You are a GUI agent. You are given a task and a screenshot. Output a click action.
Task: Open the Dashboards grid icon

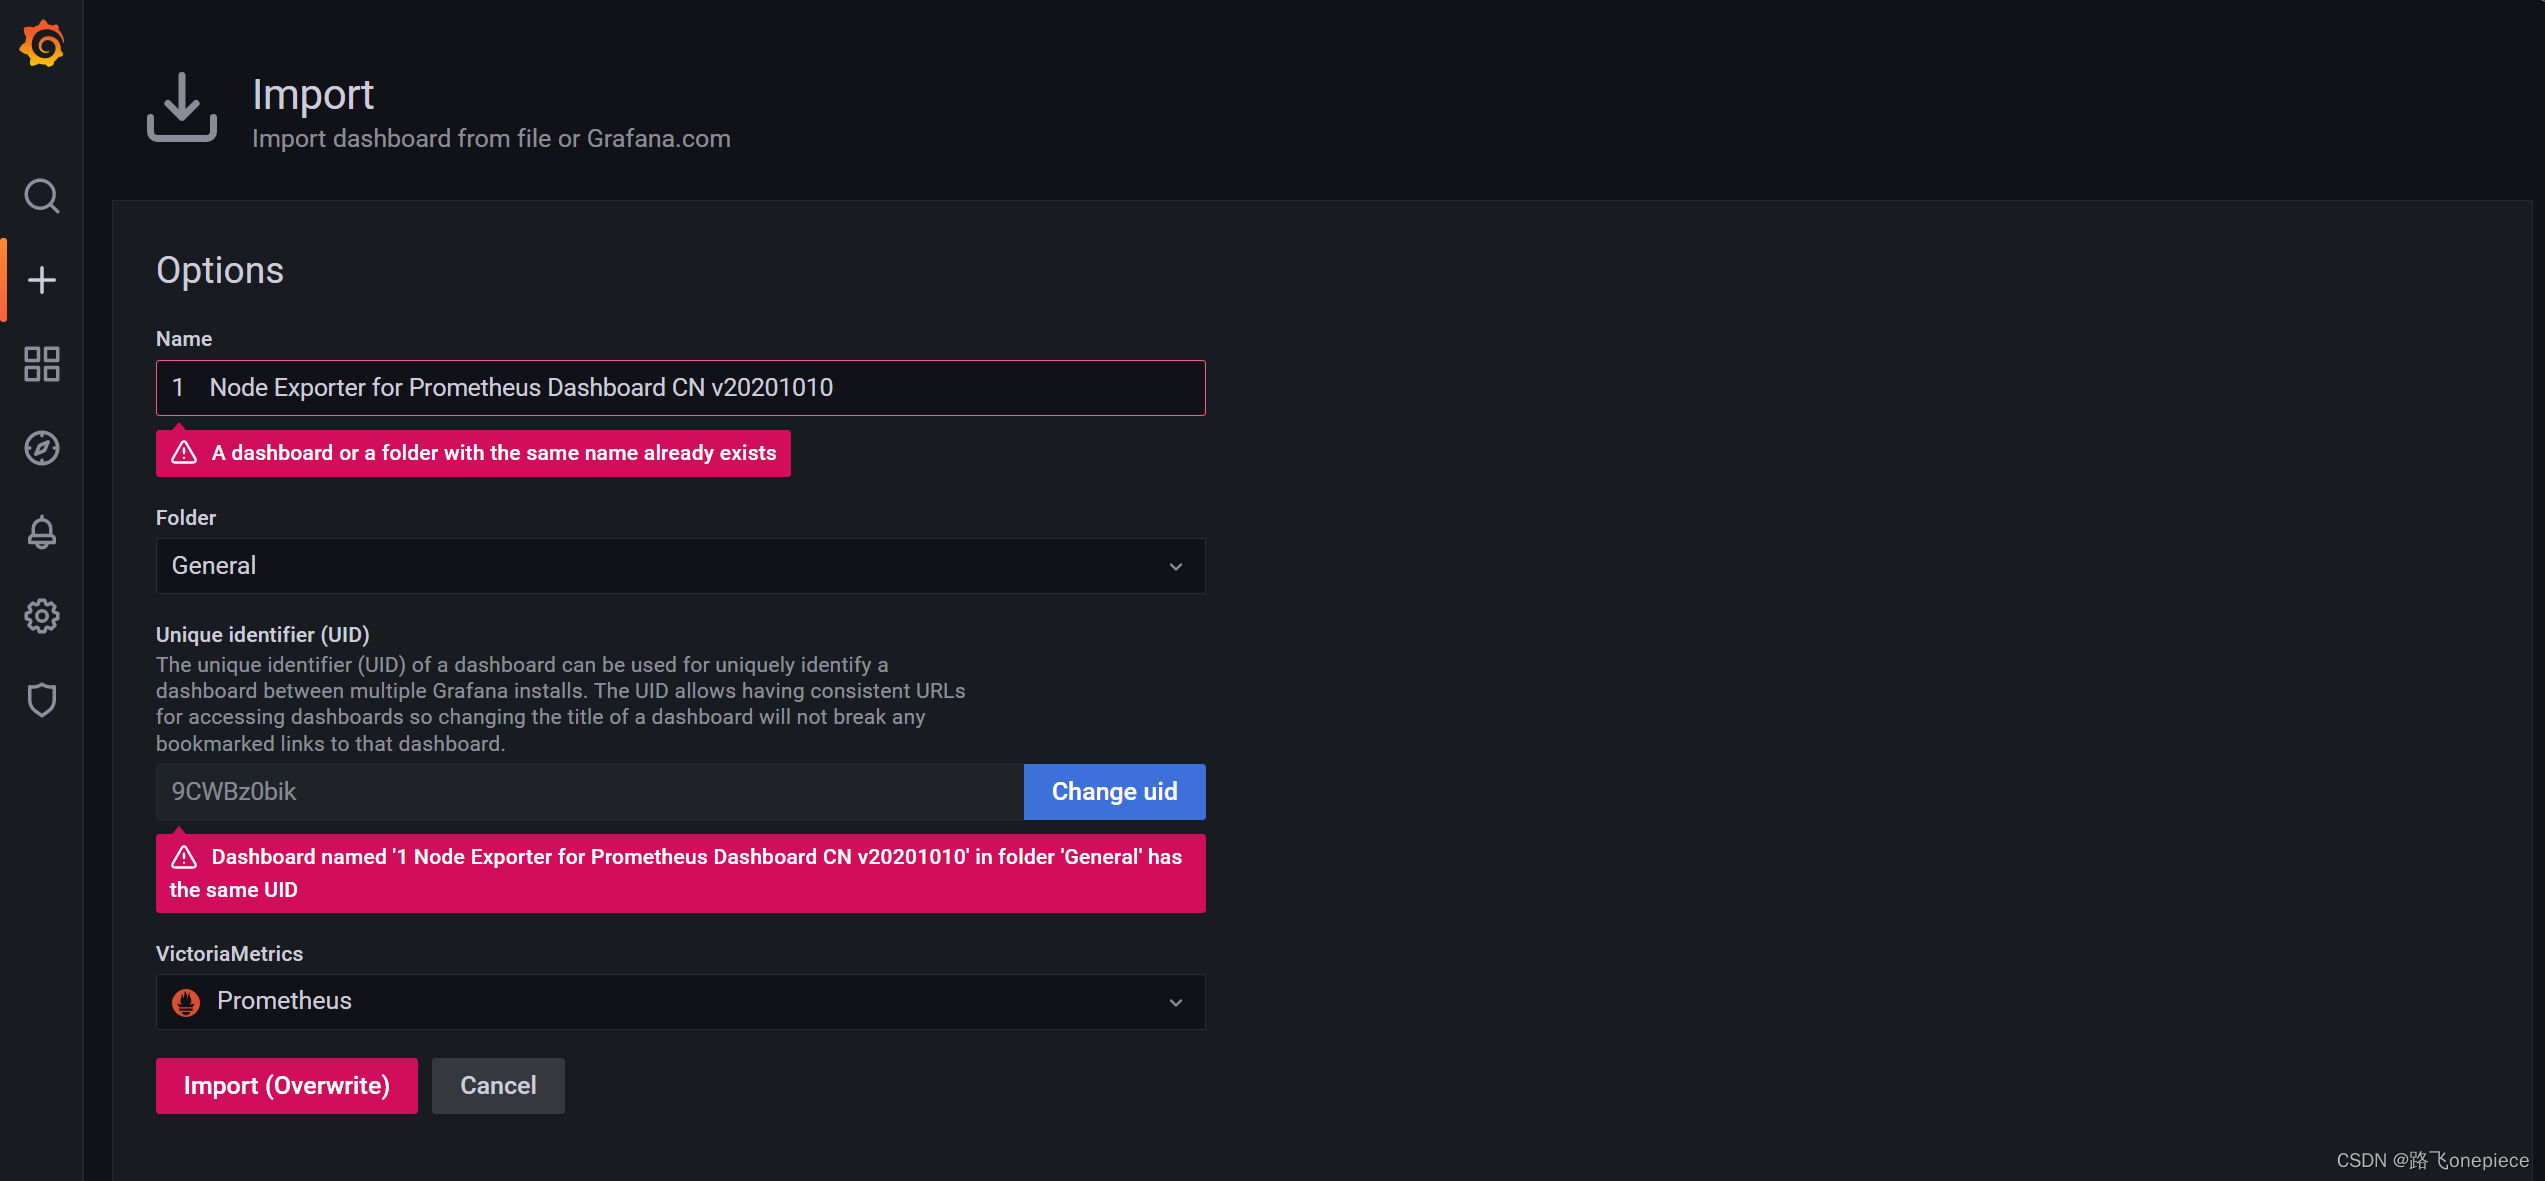point(42,364)
